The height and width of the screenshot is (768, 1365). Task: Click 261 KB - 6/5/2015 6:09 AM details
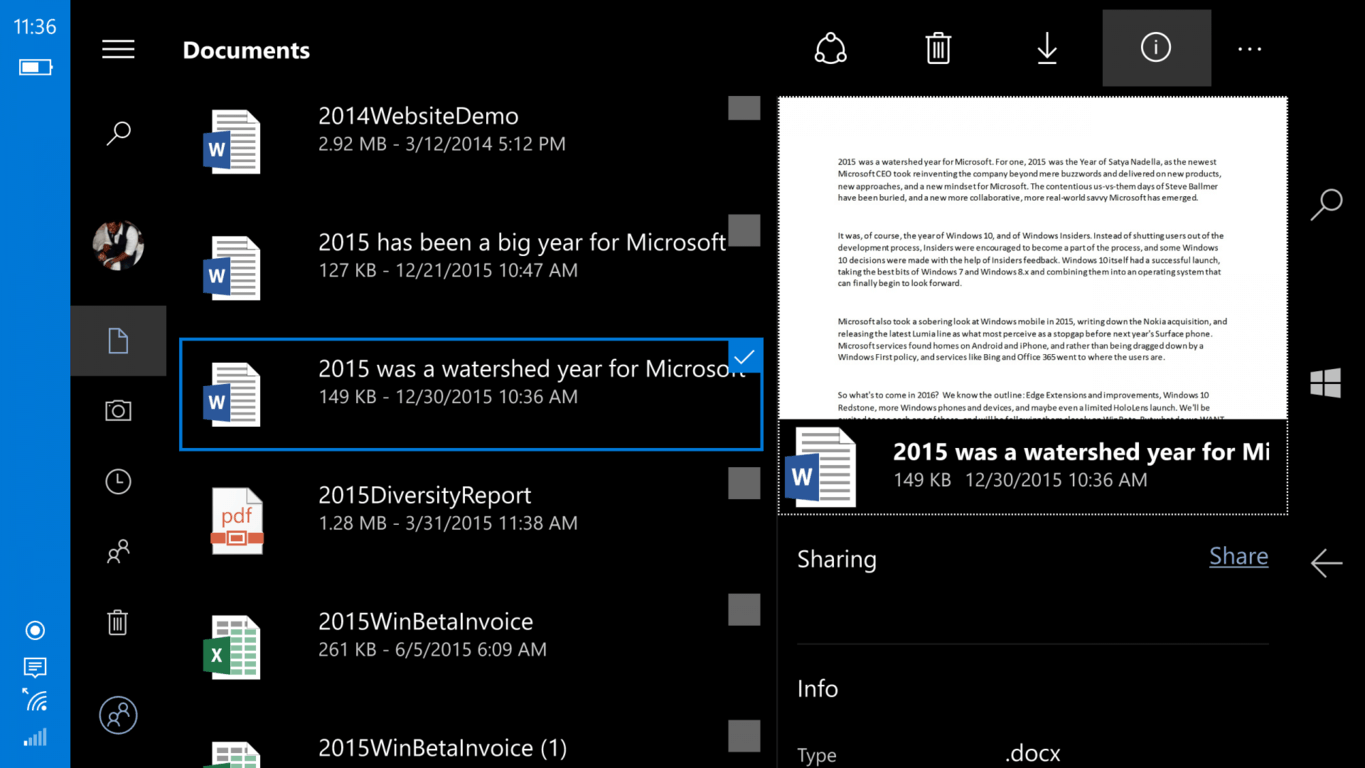pos(432,650)
